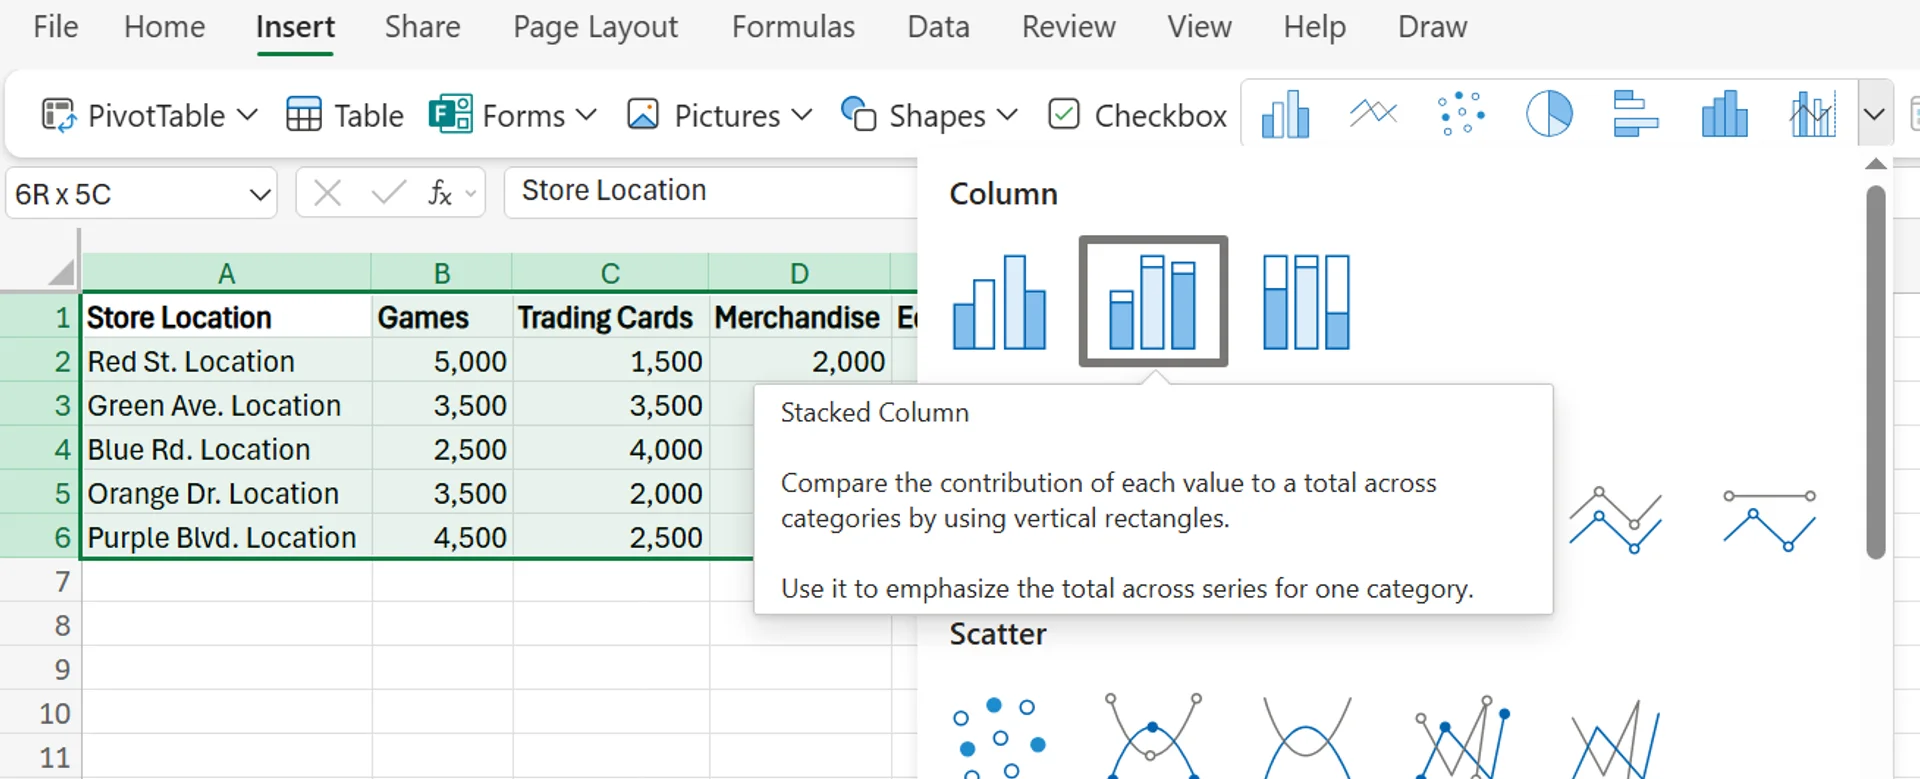Viewport: 1920px width, 779px height.
Task: Select column A header
Action: 227,273
